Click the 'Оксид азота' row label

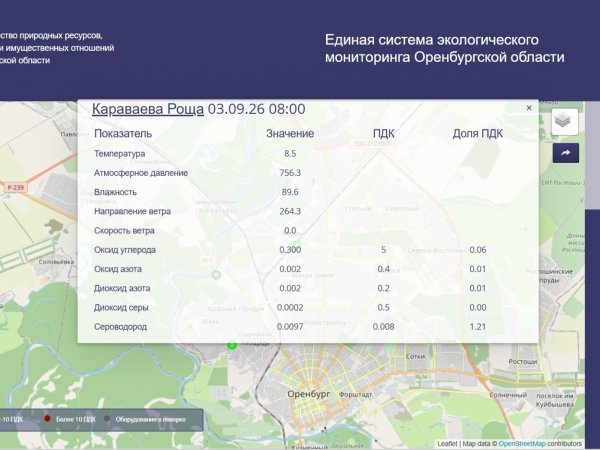(x=118, y=269)
